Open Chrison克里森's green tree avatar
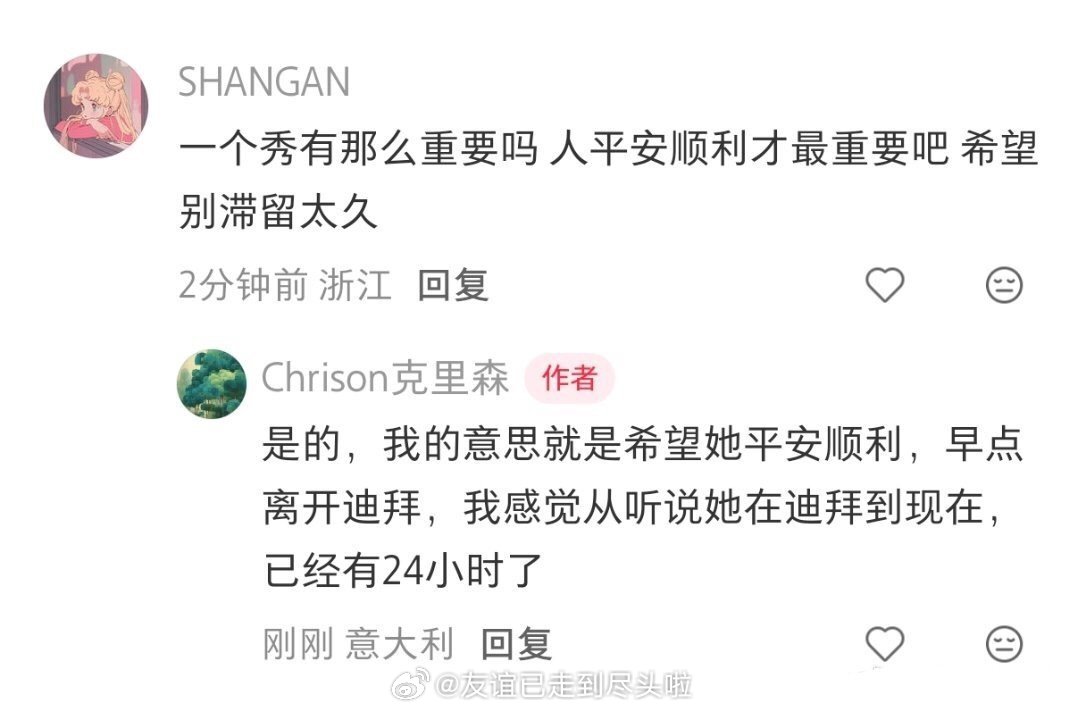The height and width of the screenshot is (711, 1086). tap(212, 384)
